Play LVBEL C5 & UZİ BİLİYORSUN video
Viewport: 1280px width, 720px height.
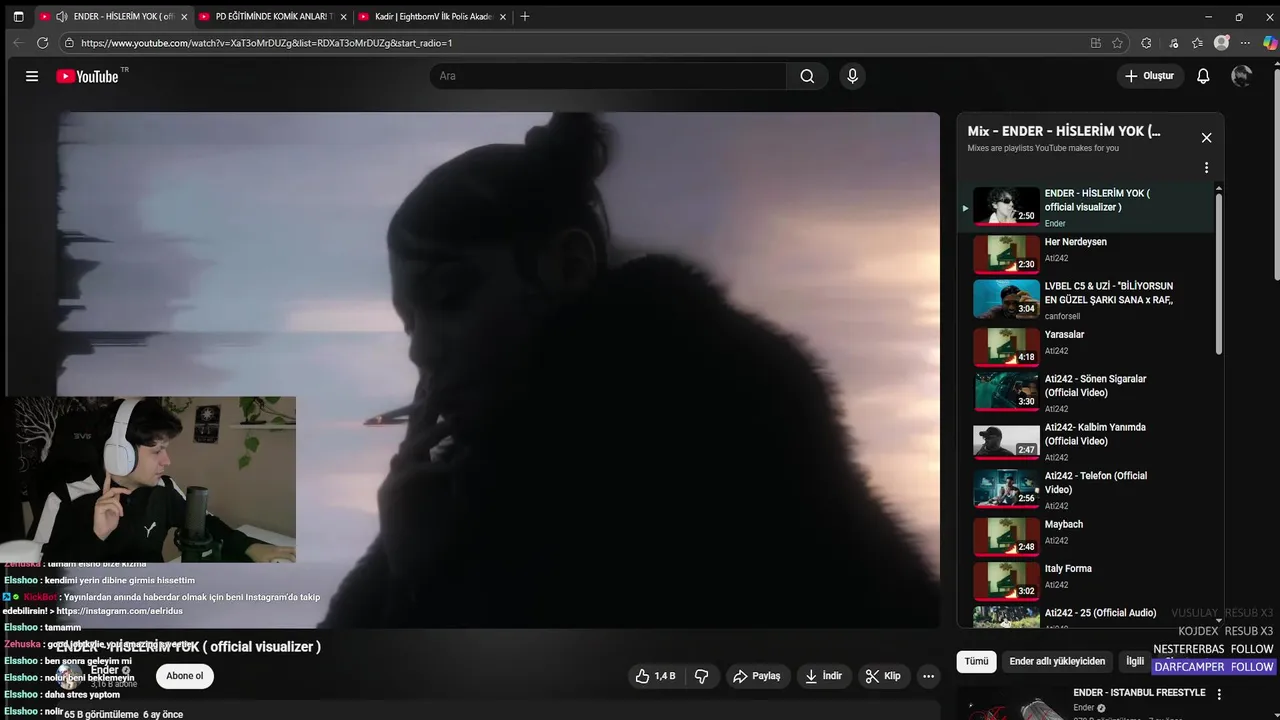(x=1085, y=298)
